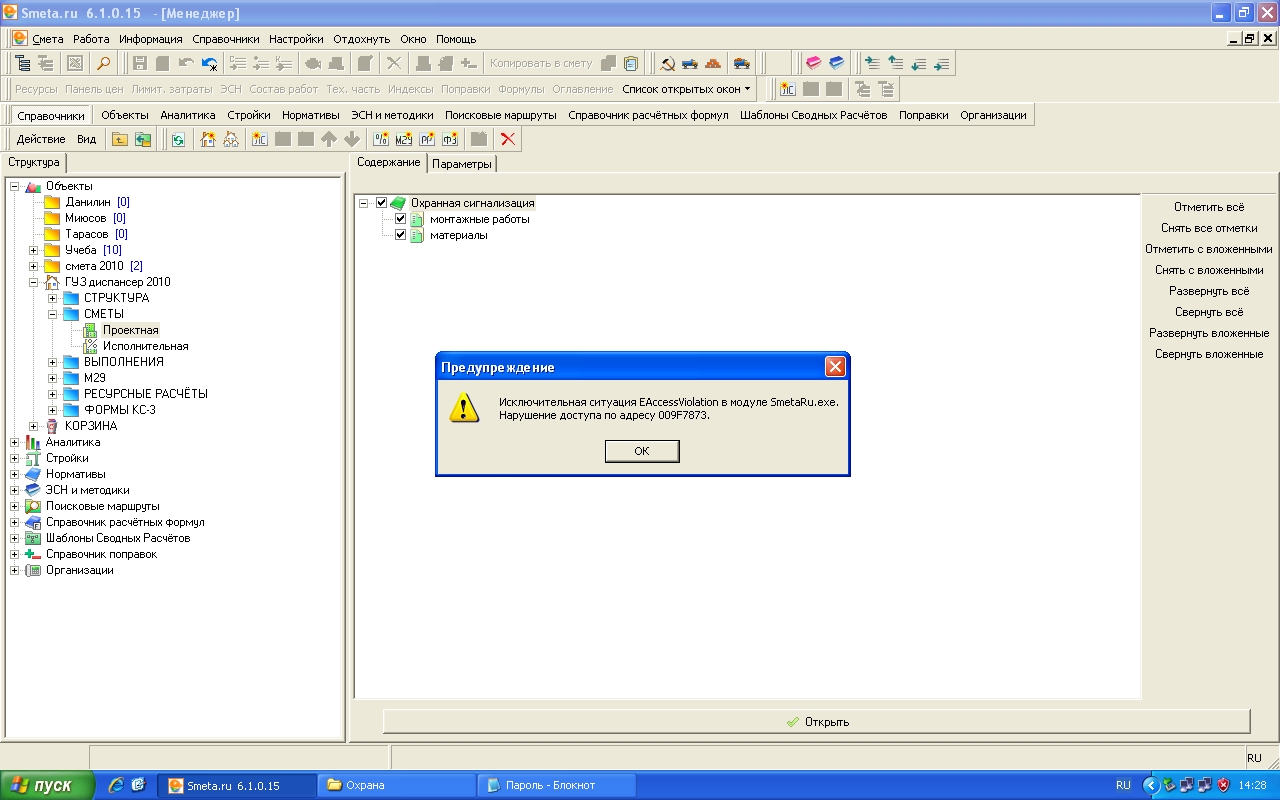Click the pink book icon
Image resolution: width=1280 pixels, height=800 pixels.
pyautogui.click(x=813, y=63)
